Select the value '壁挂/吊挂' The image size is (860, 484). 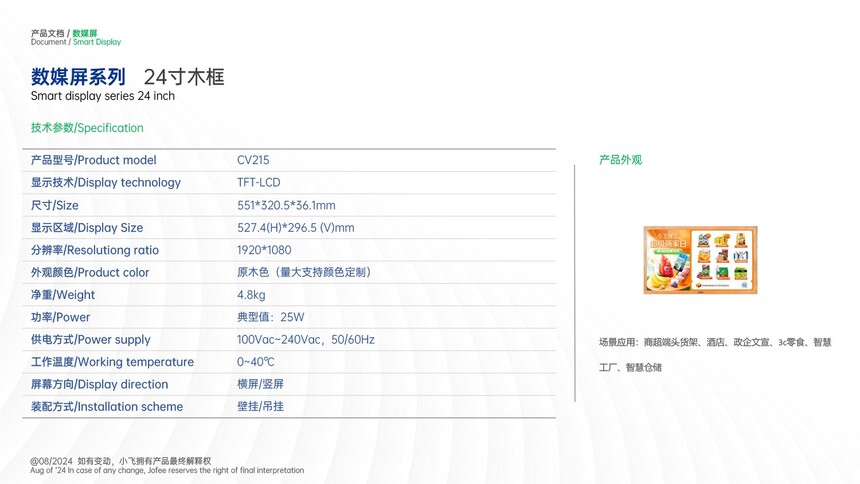(x=261, y=407)
